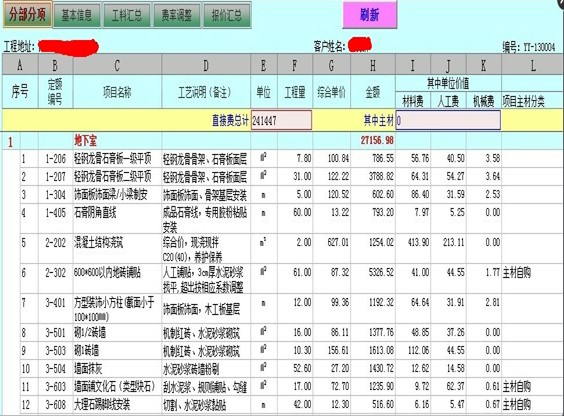564x416 pixels.
Task: Go to the 报价汇总 tab
Action: point(227,15)
